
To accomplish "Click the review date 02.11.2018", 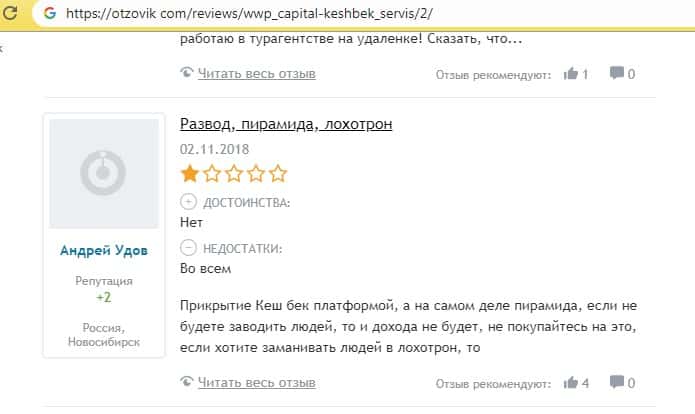I will click(215, 149).
